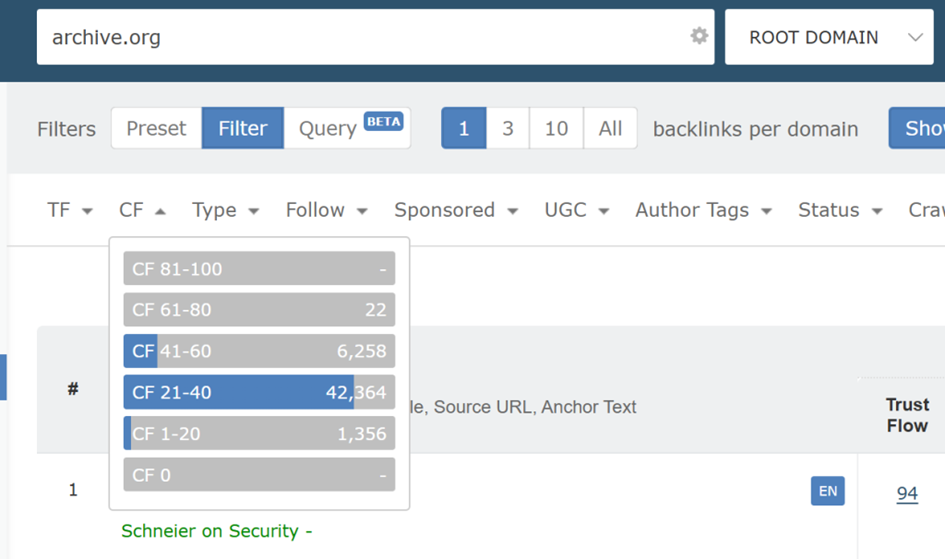Open the UGC filter dropdown

tap(576, 210)
